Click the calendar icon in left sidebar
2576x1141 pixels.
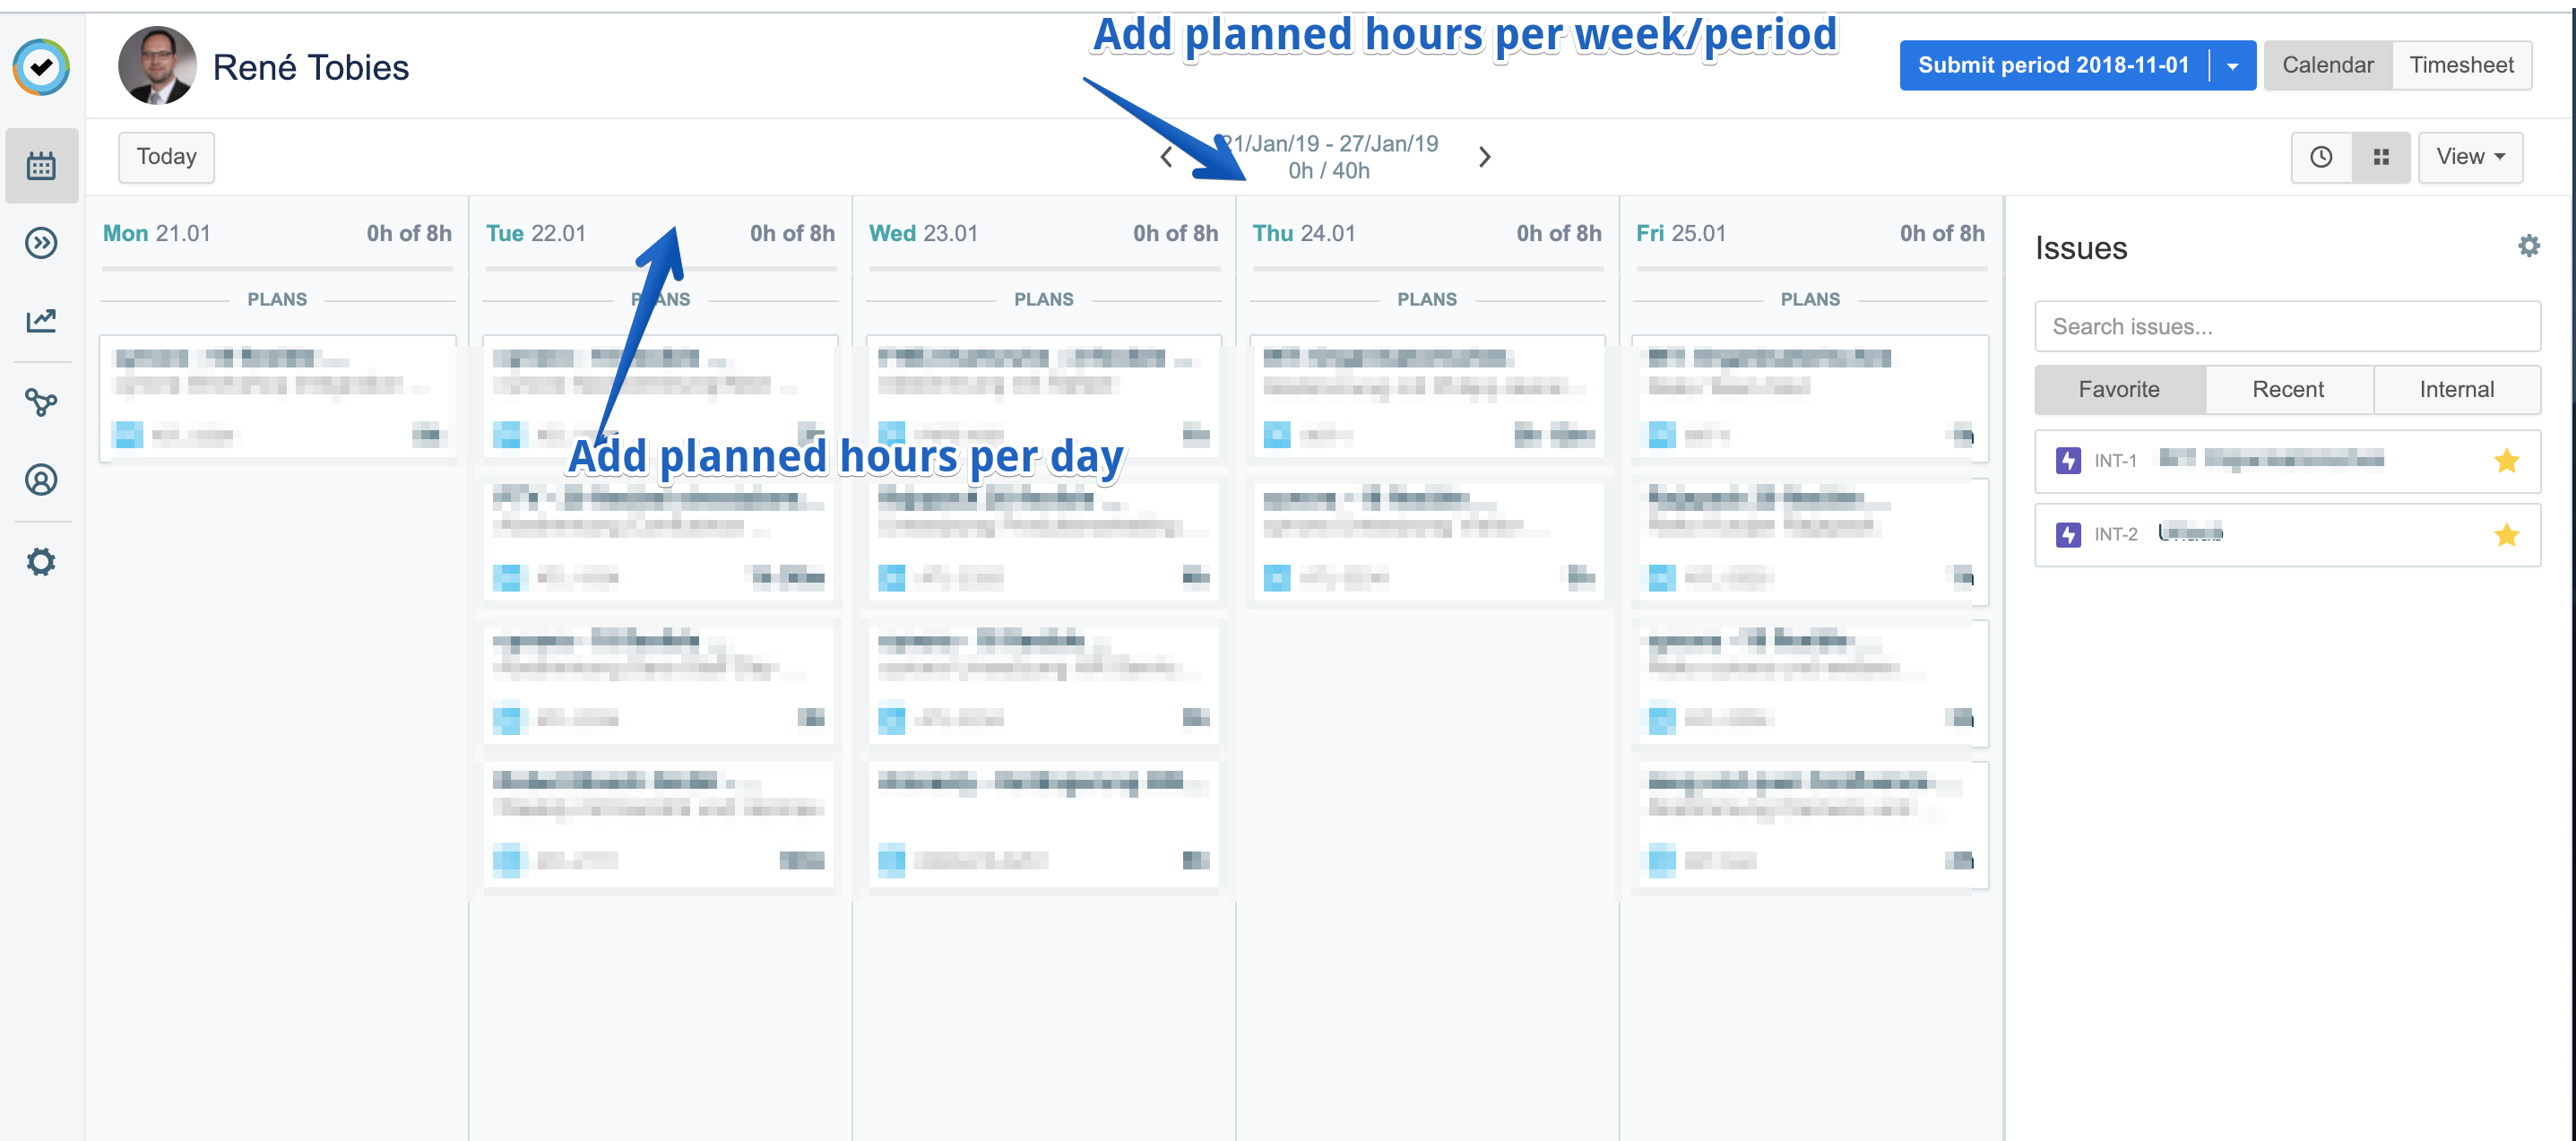pyautogui.click(x=41, y=166)
